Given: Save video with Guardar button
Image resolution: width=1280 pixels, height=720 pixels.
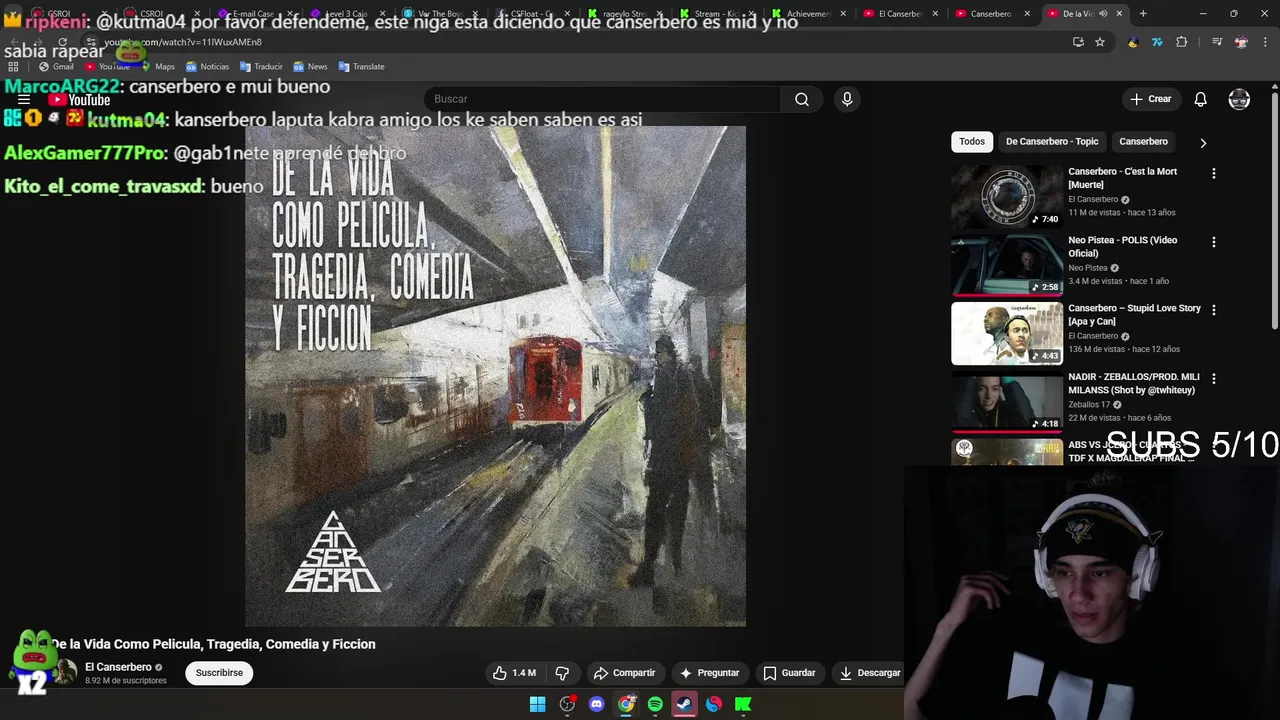Looking at the screenshot, I should [789, 673].
